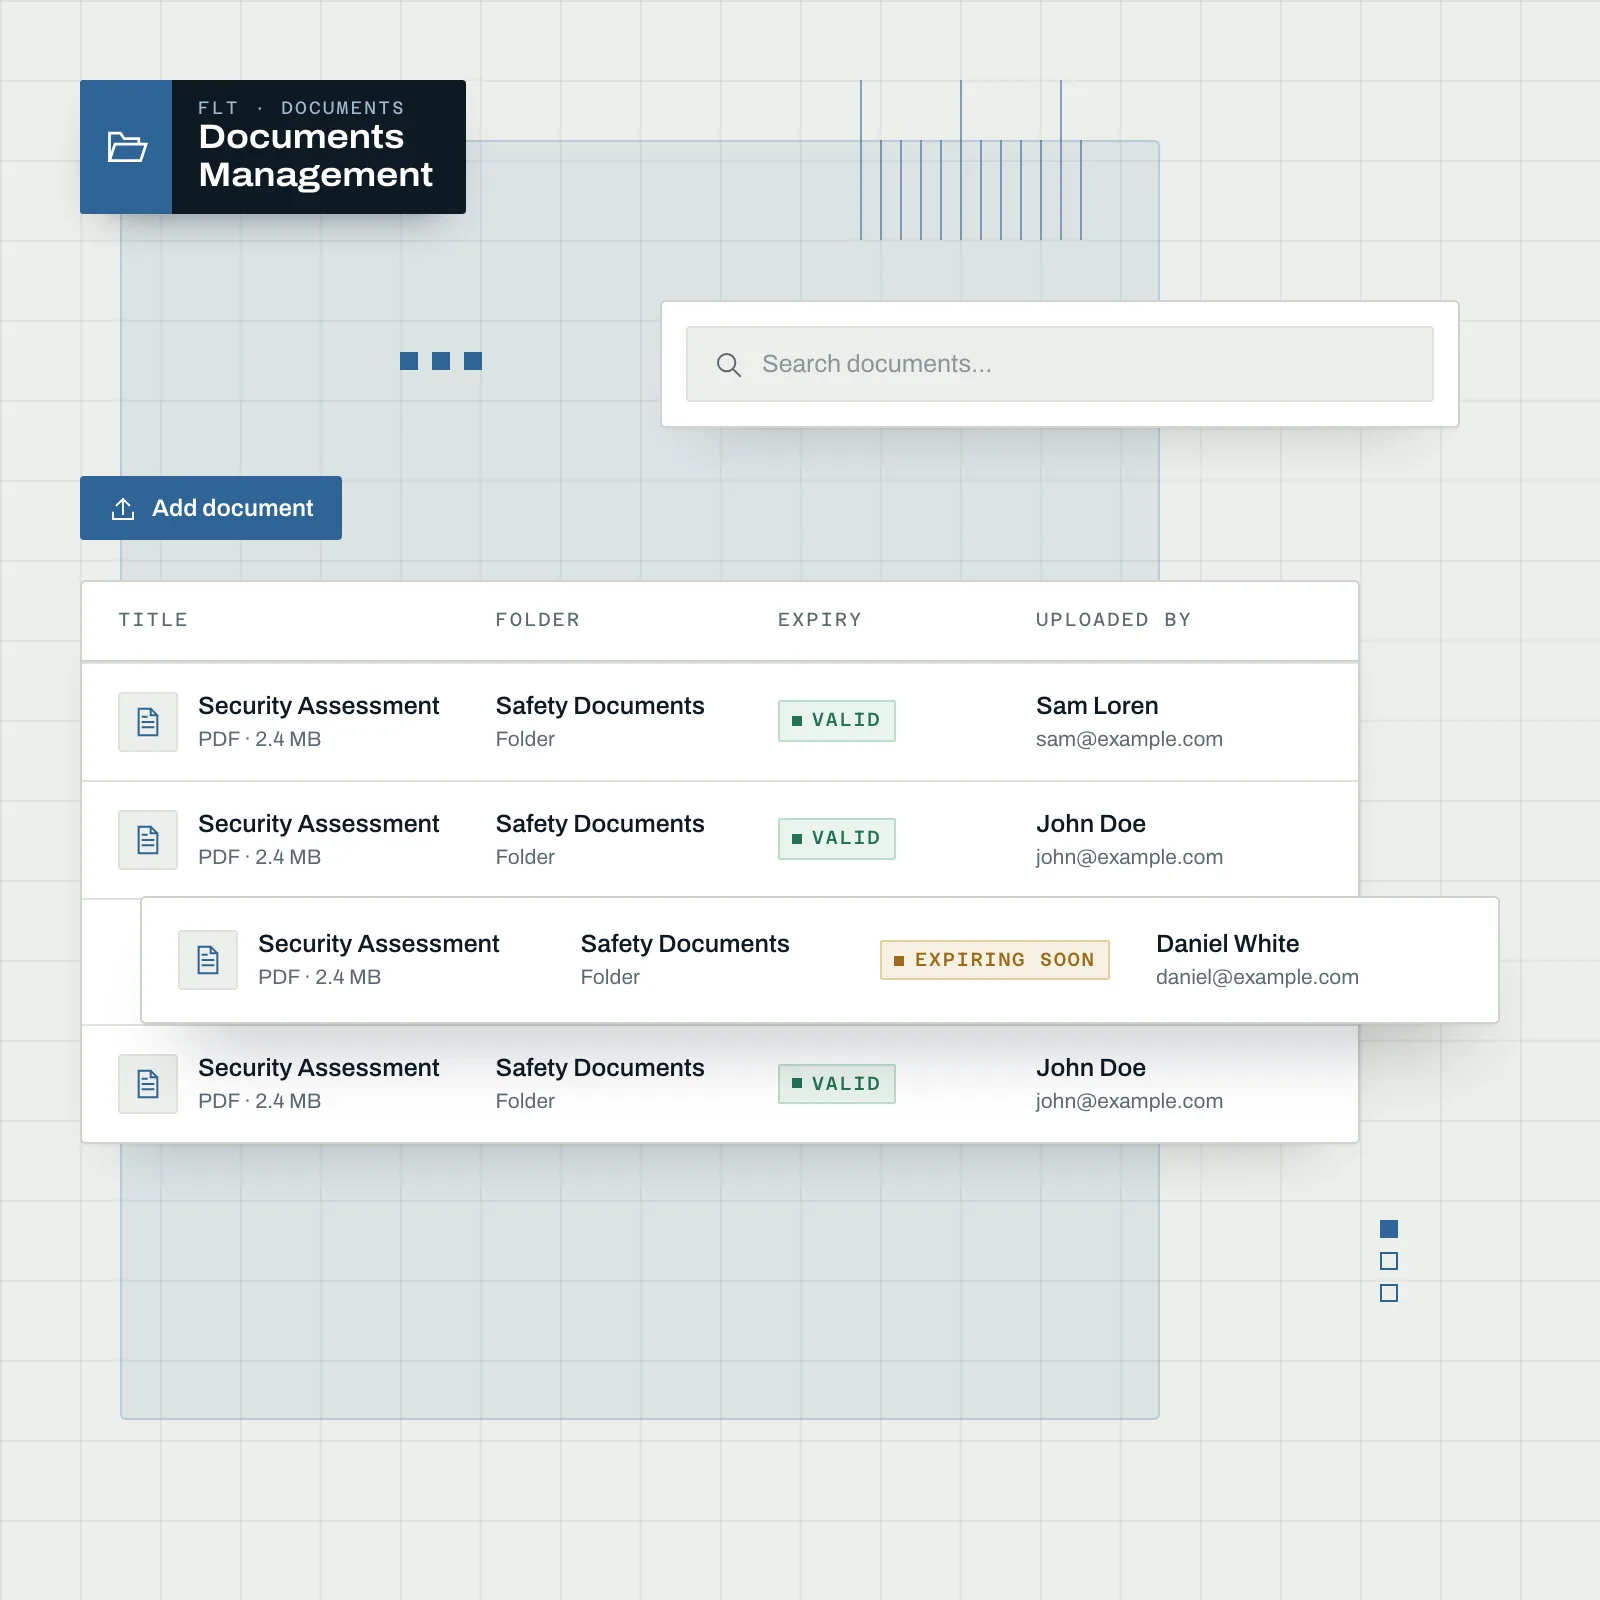1600x1600 pixels.
Task: Open Sam Loren's Security Assessment file icon
Action: pyautogui.click(x=148, y=722)
